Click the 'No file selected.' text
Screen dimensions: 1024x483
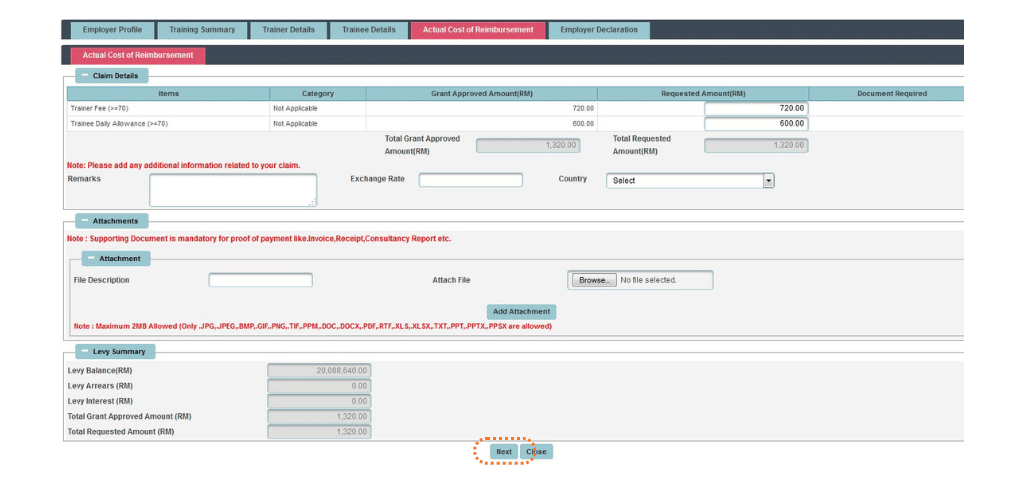click(648, 280)
